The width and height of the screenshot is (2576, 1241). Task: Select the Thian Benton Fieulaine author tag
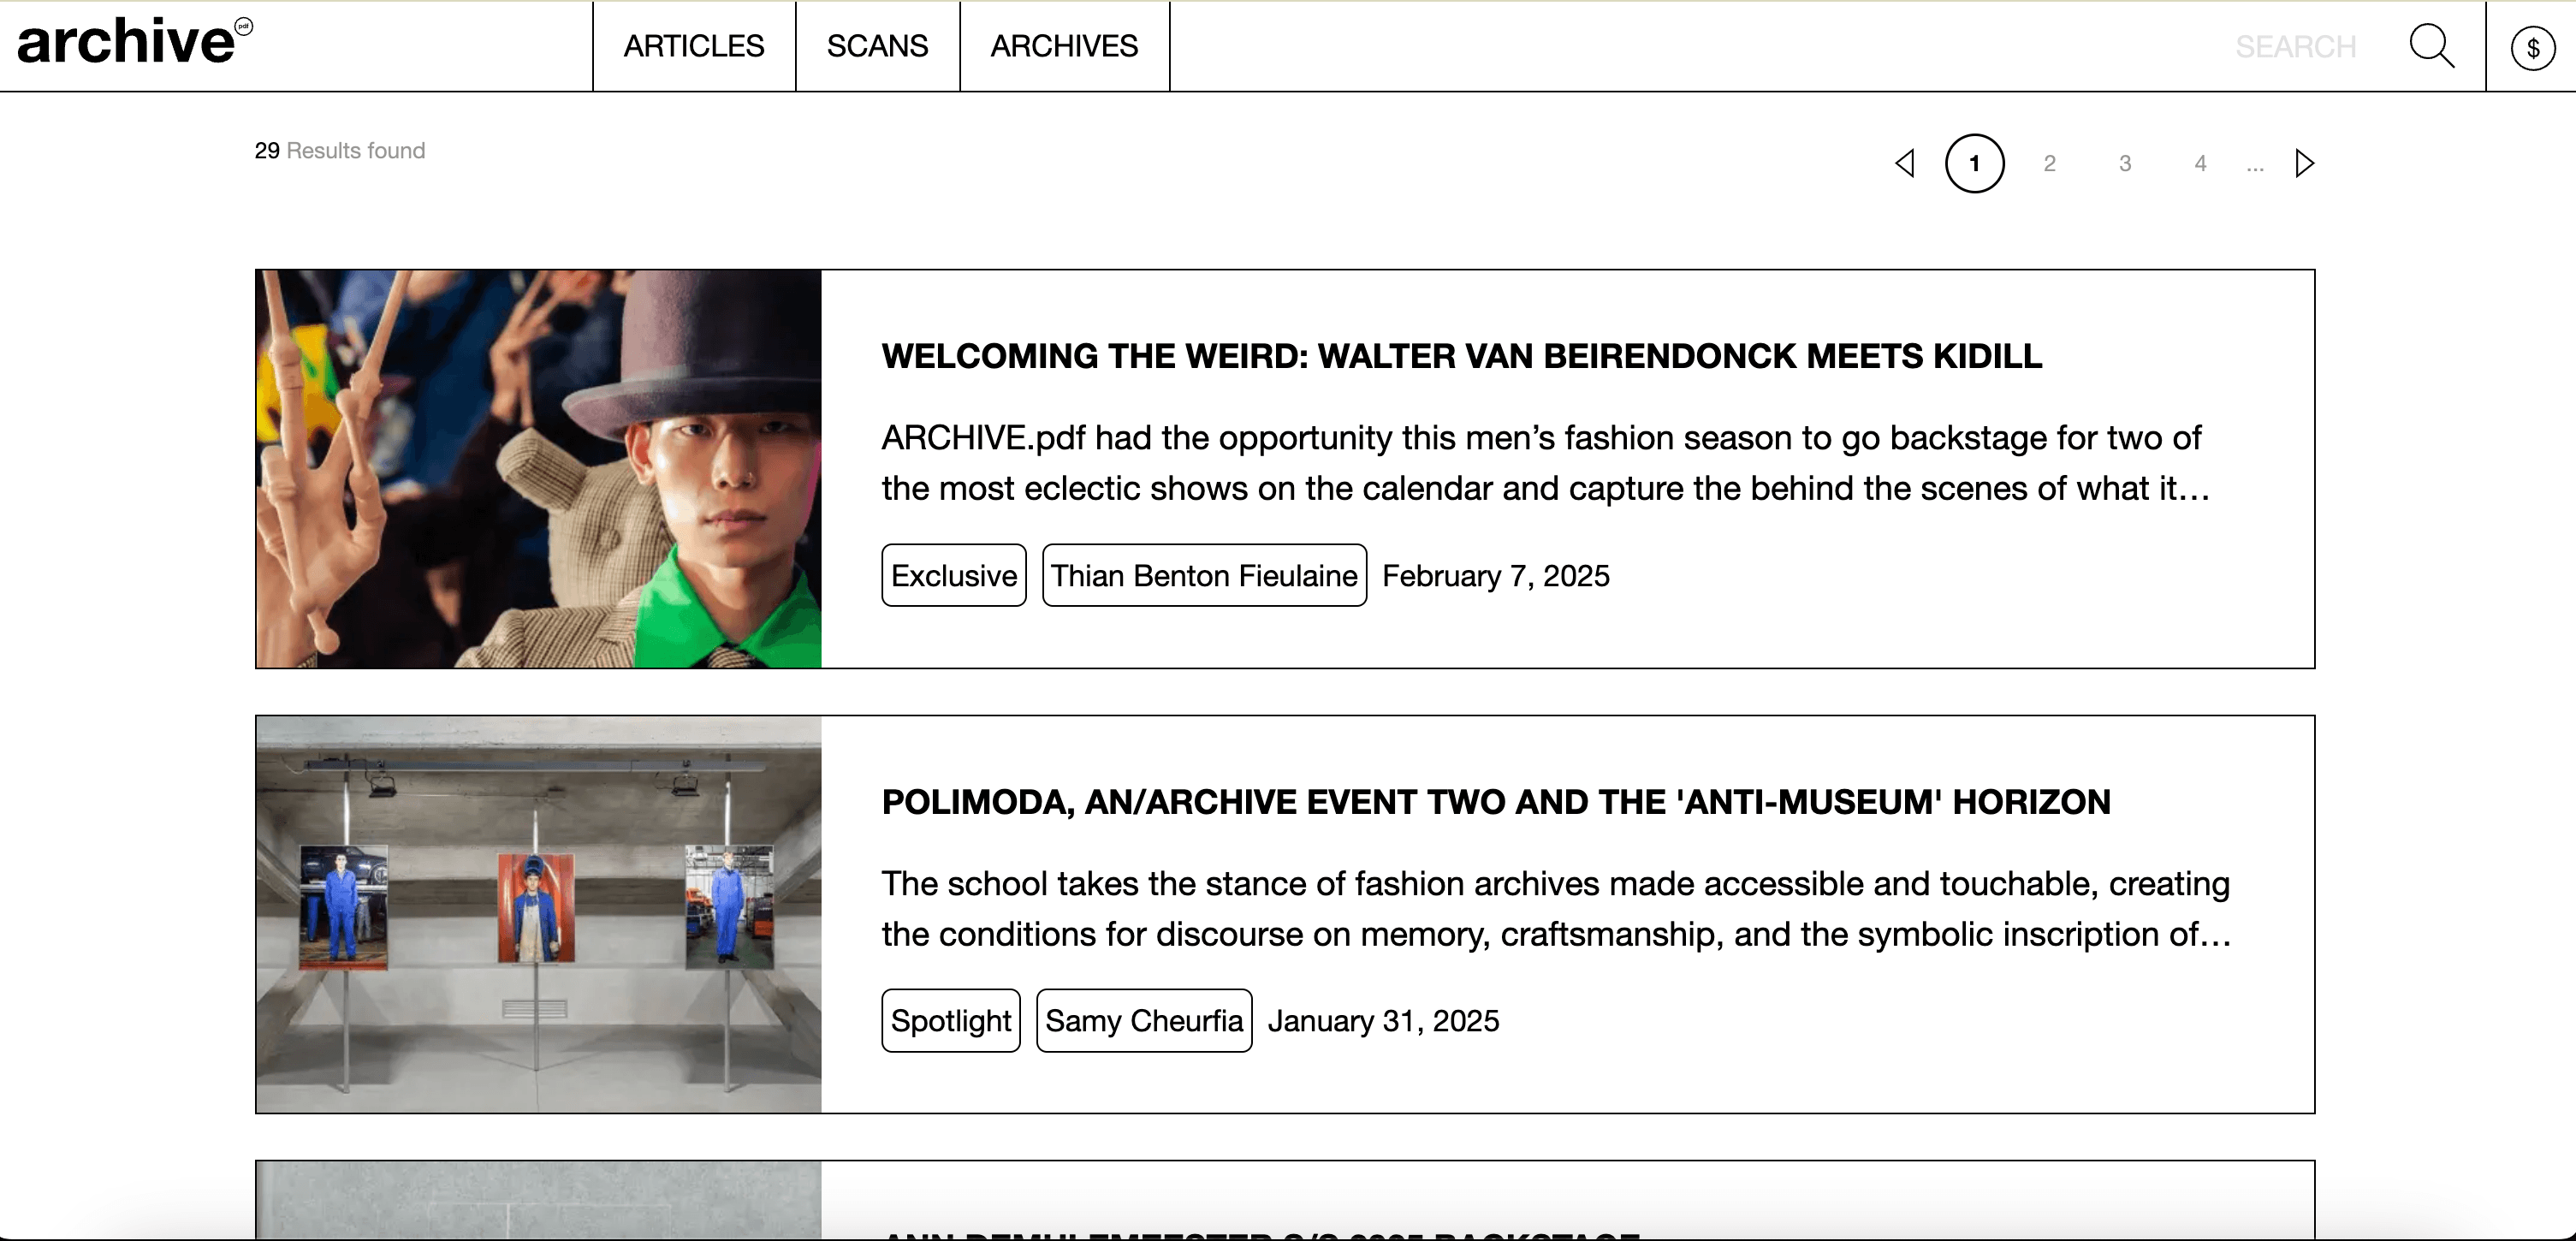tap(1204, 575)
